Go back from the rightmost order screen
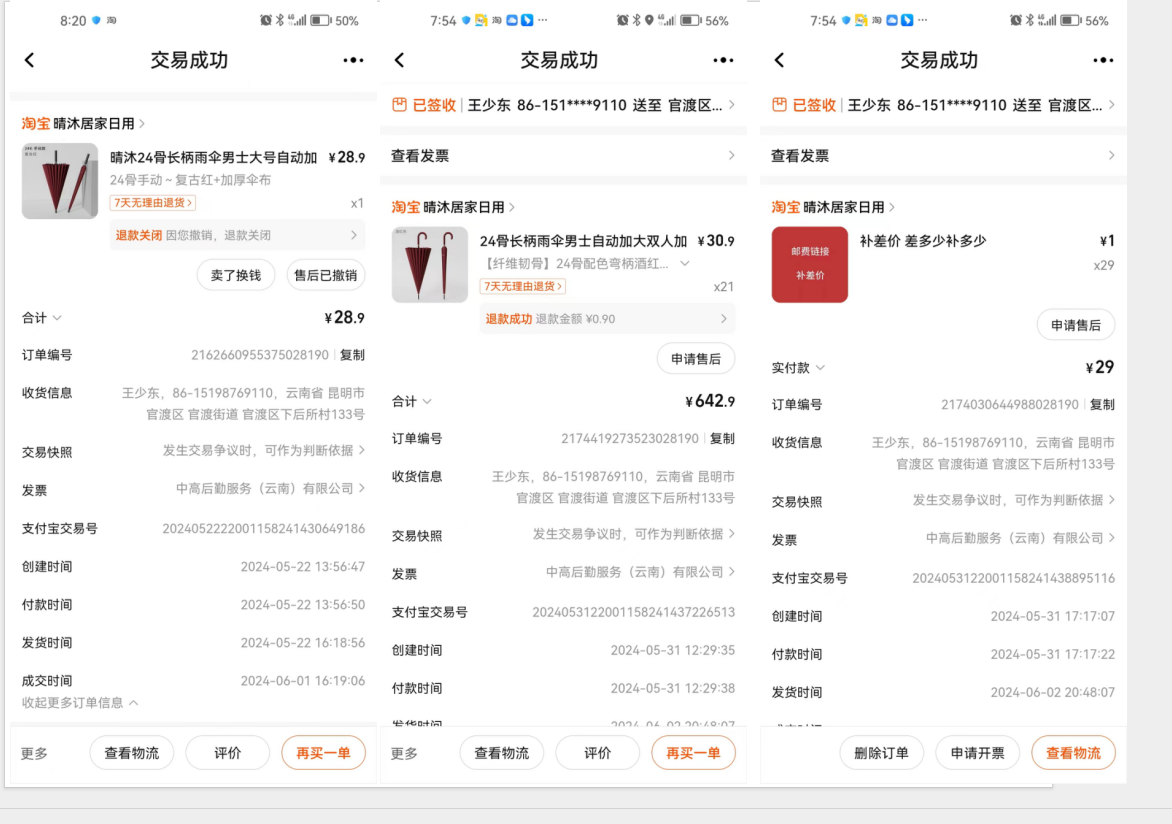This screenshot has width=1172, height=824. tap(779, 60)
